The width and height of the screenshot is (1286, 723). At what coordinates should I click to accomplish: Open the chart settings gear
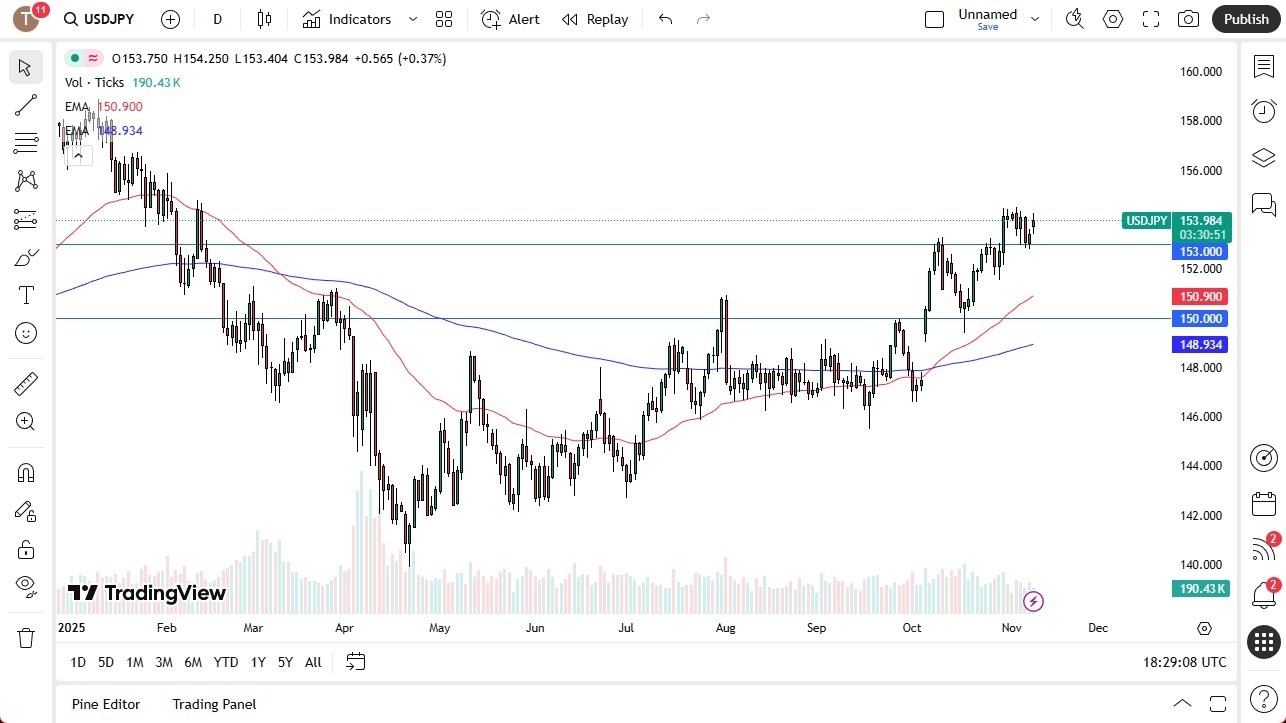pos(1112,18)
